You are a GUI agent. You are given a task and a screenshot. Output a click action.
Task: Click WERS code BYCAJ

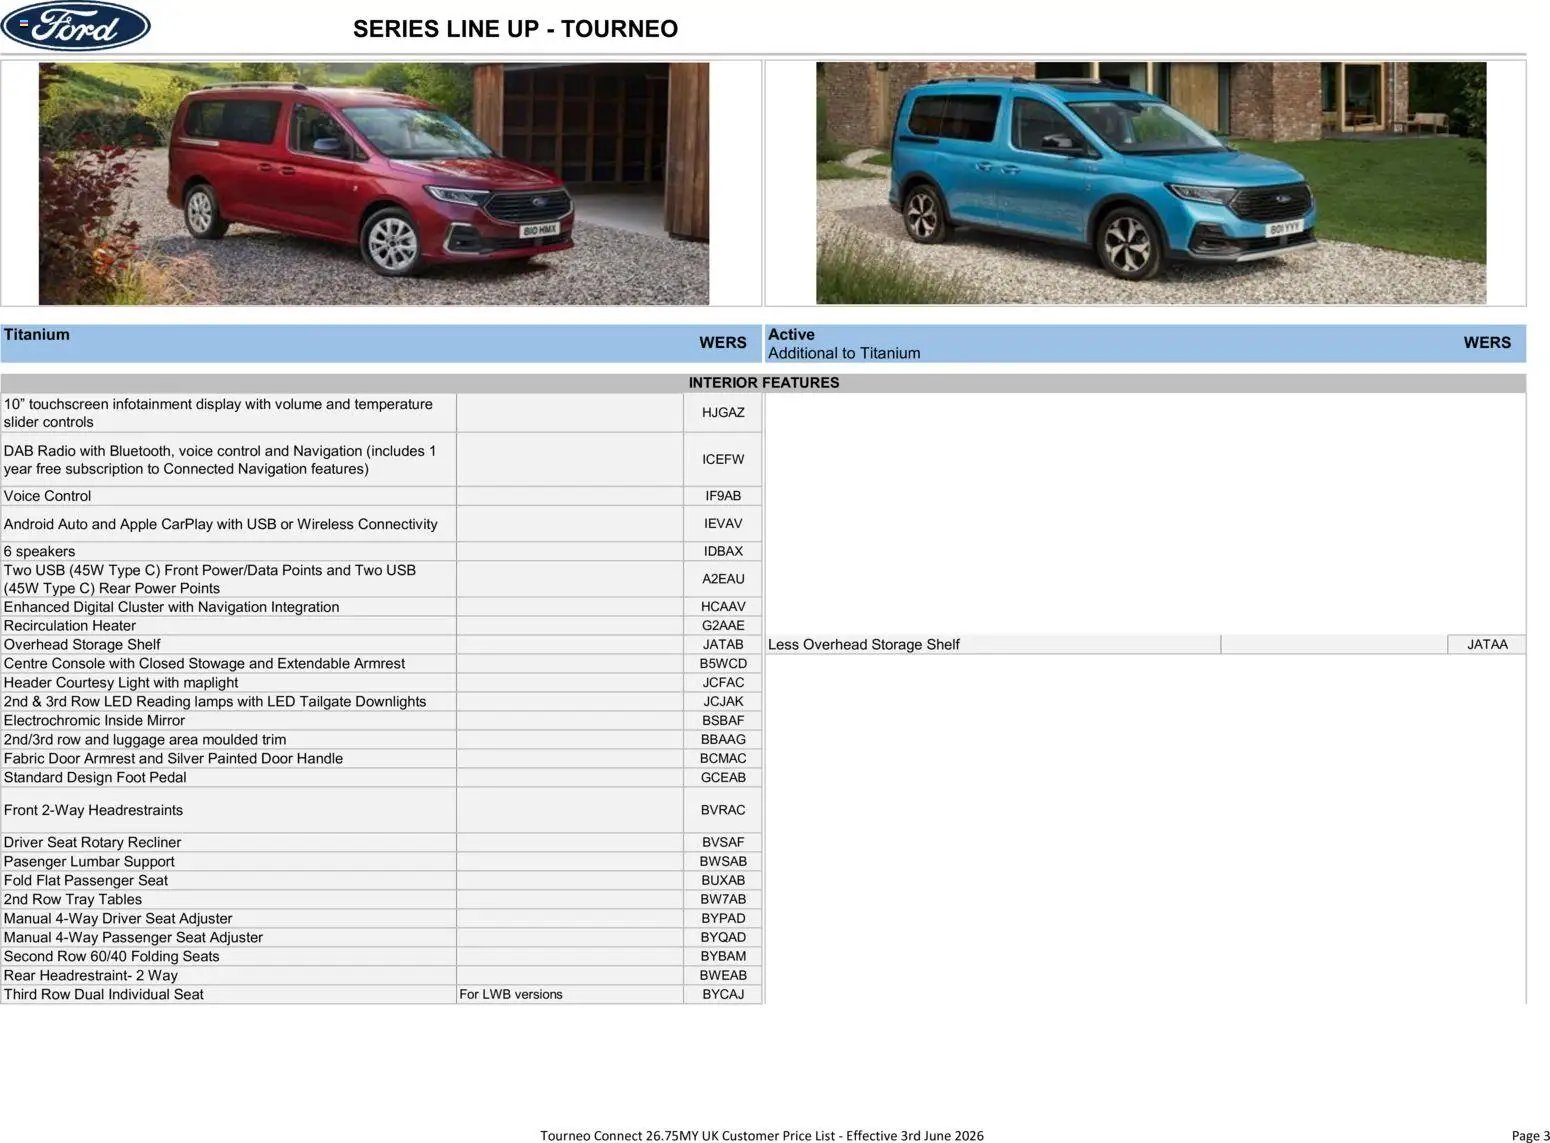723,995
